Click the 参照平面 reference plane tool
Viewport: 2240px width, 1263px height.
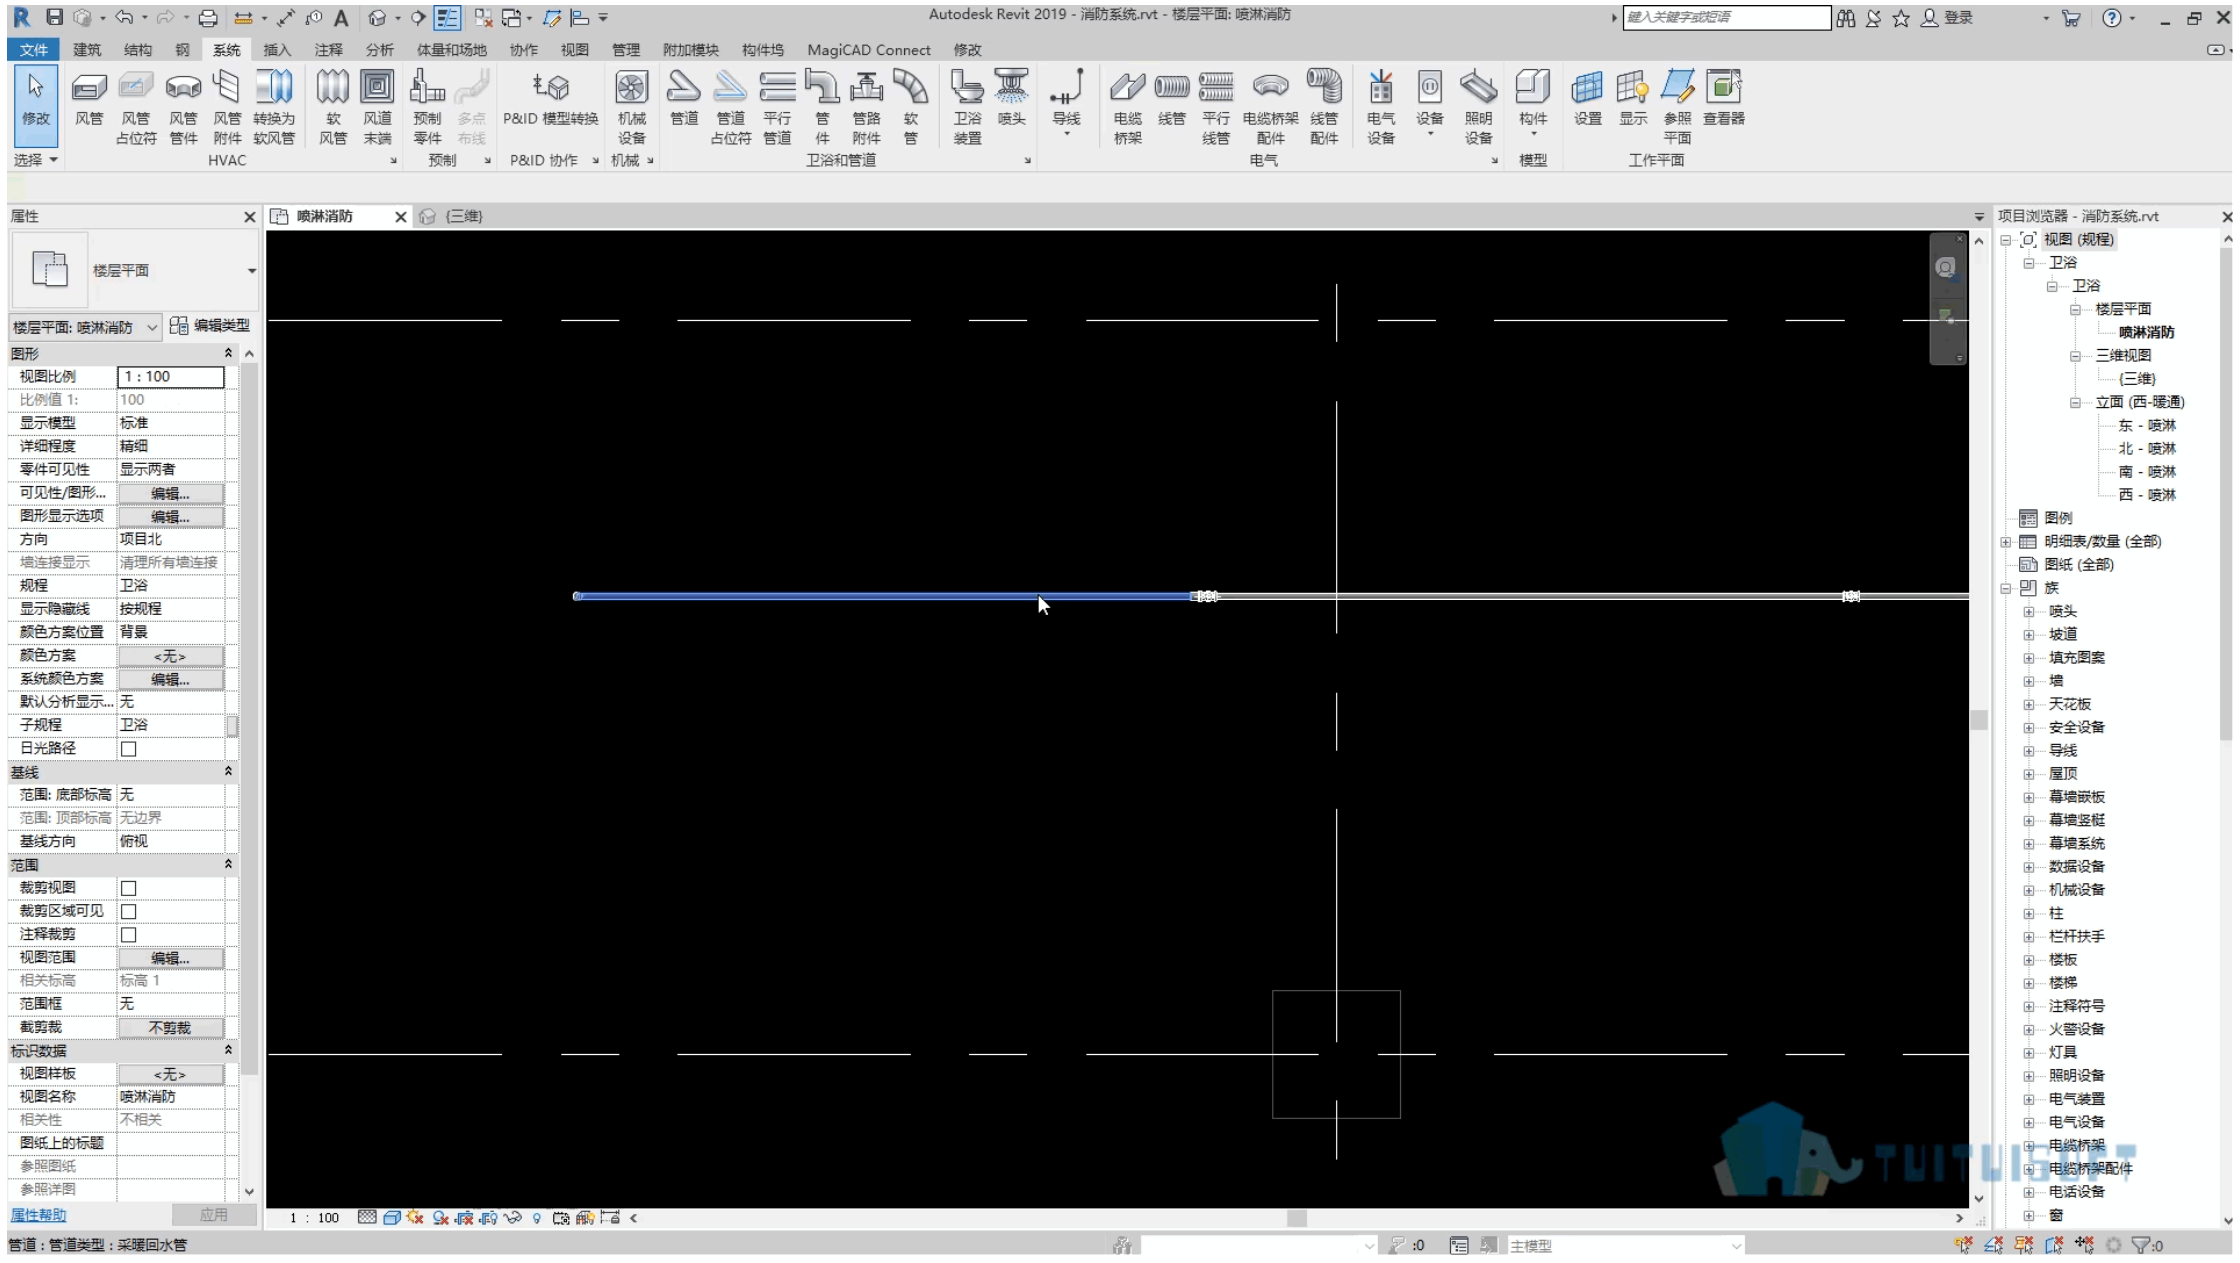[x=1677, y=108]
